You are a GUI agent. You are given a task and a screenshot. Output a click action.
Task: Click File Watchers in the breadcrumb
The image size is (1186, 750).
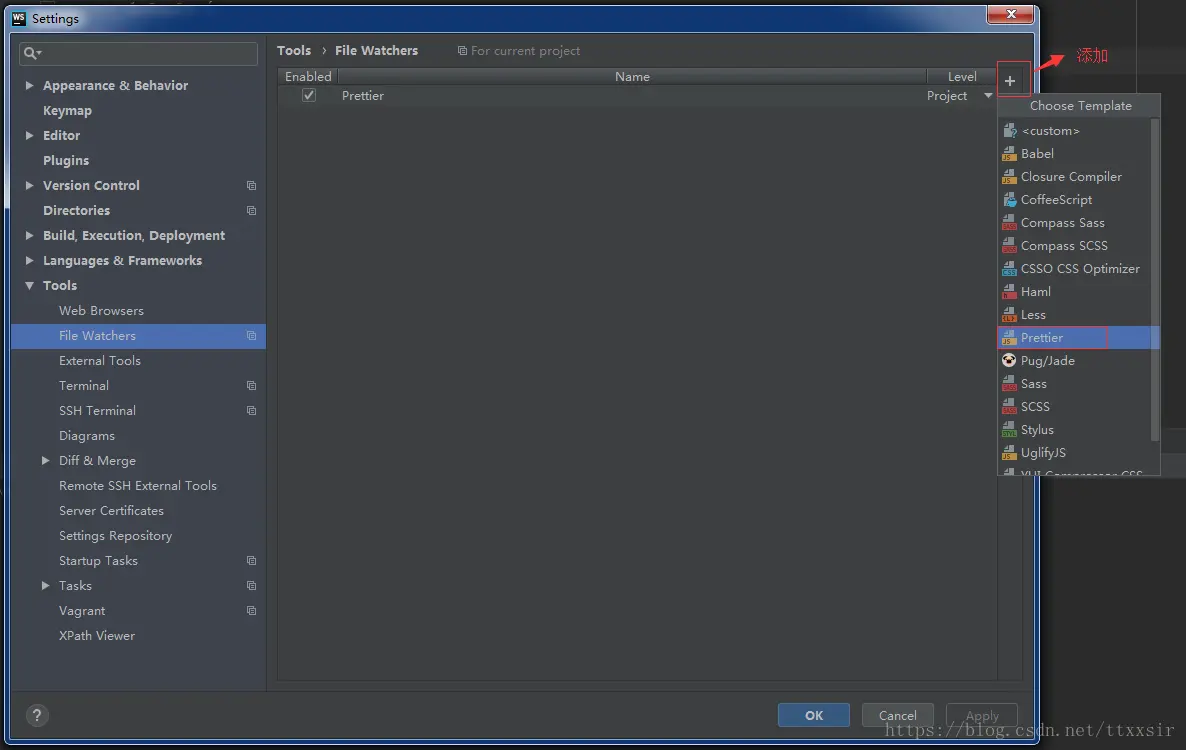point(376,50)
